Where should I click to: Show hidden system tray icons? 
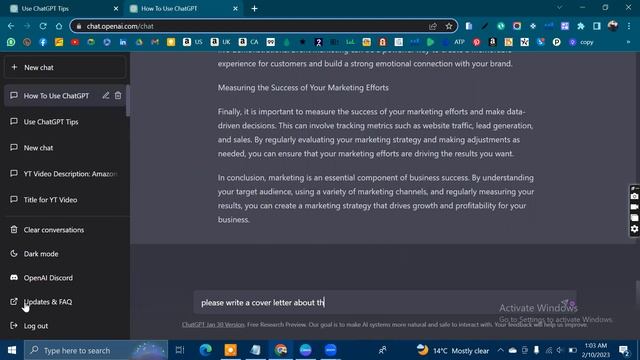pyautogui.click(x=500, y=350)
